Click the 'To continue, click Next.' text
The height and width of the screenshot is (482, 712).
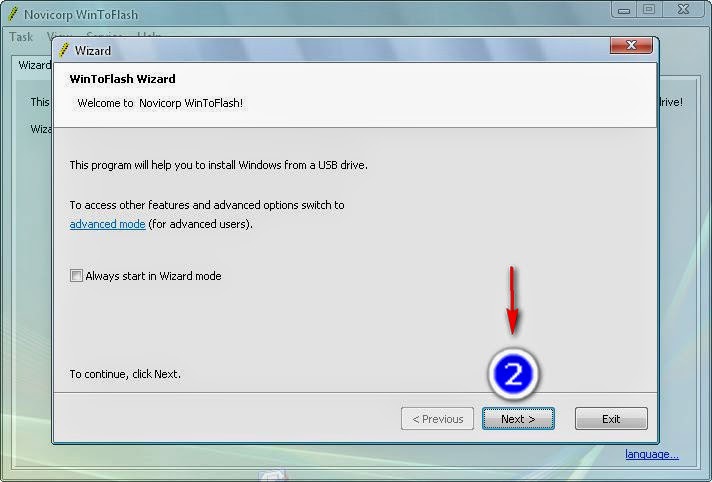coord(125,374)
